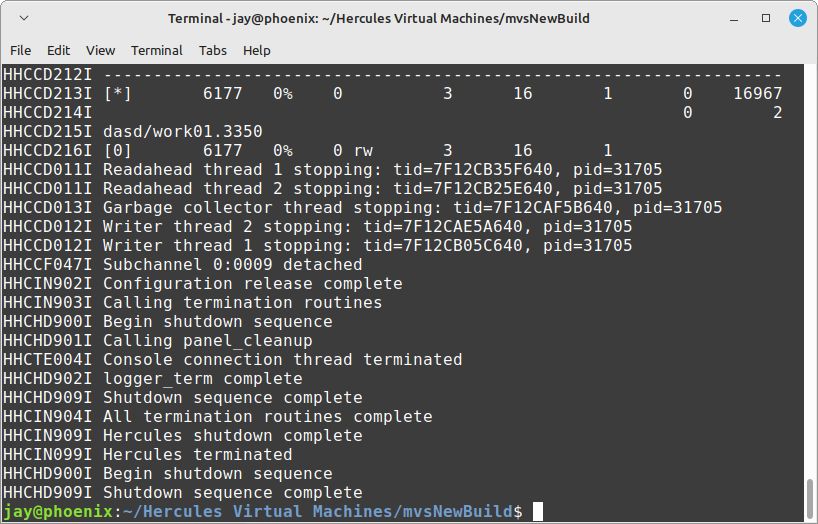Open the Edit menu
Screen dimensions: 818x524
58,51
